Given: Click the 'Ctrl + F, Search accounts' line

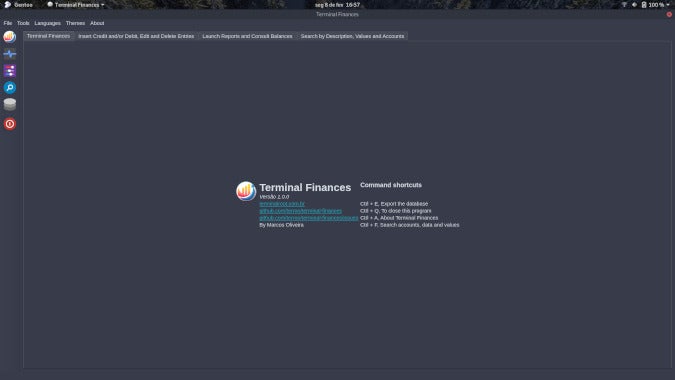Looking at the screenshot, I should (x=409, y=225).
